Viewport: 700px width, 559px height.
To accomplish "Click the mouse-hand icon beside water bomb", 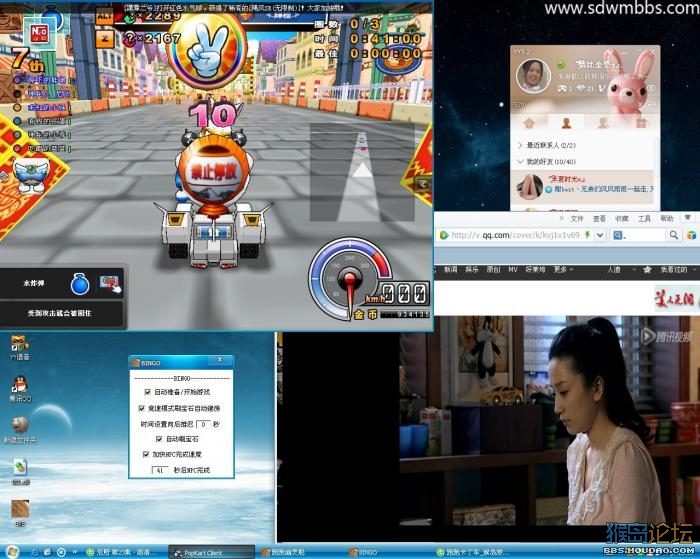I will (110, 284).
